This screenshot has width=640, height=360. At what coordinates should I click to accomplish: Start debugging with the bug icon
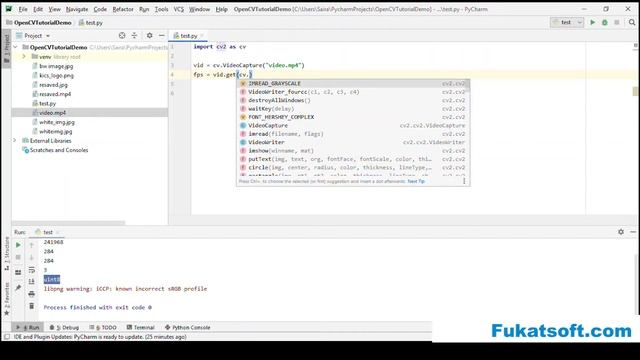click(604, 22)
